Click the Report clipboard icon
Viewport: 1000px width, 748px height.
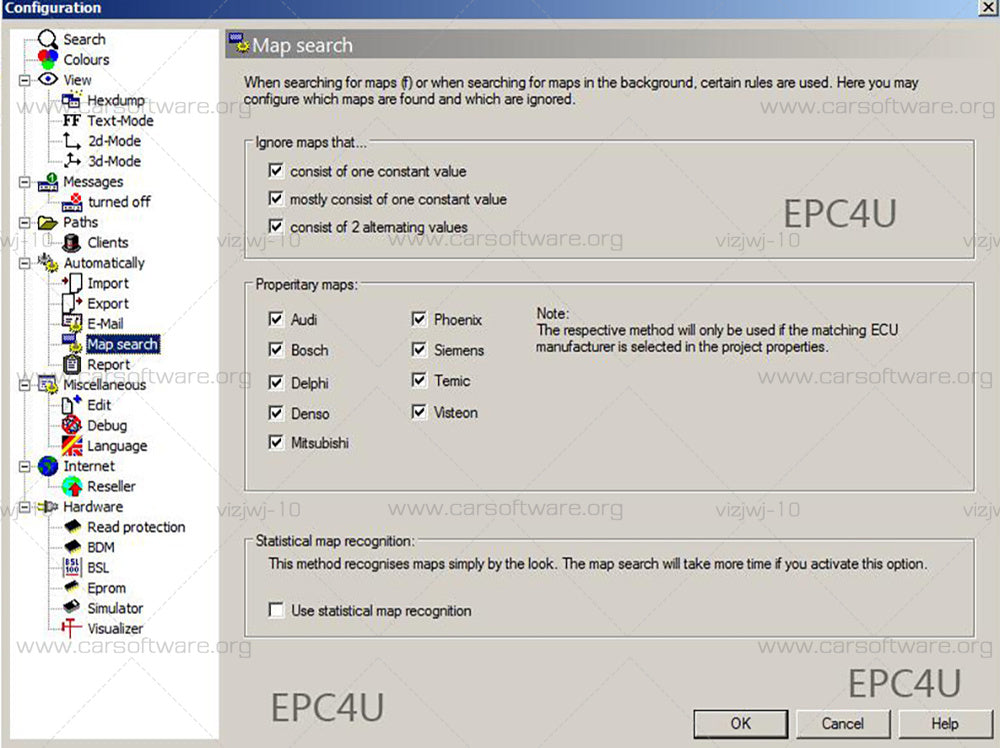(x=72, y=364)
